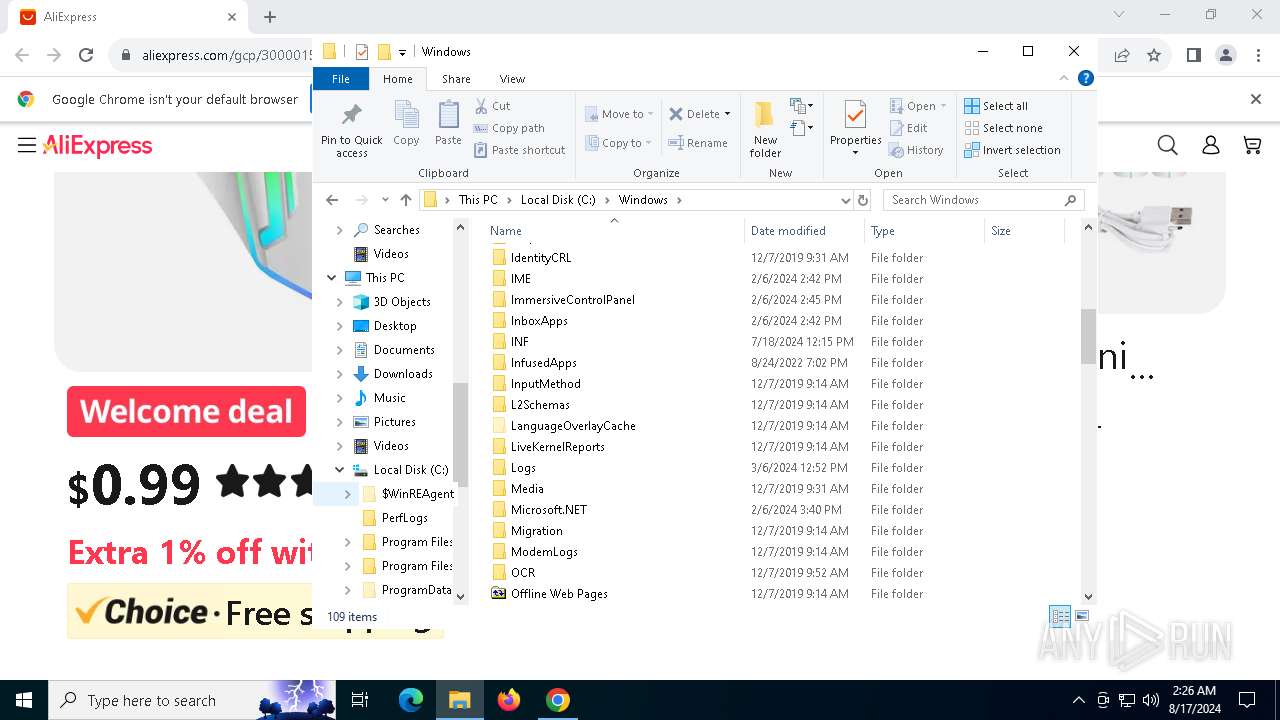Click the Cut scissors command
Image resolution: width=1280 pixels, height=720 pixels.
492,106
